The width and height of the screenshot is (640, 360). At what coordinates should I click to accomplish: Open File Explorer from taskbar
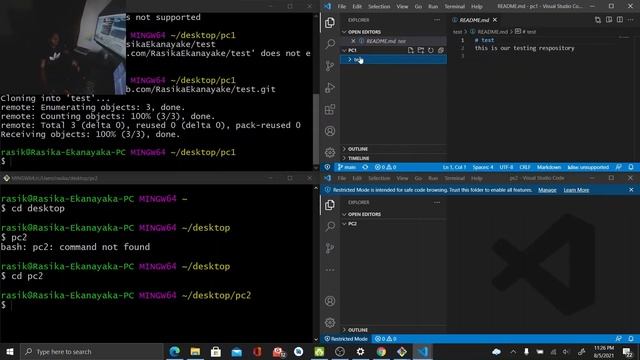pyautogui.click(x=195, y=351)
